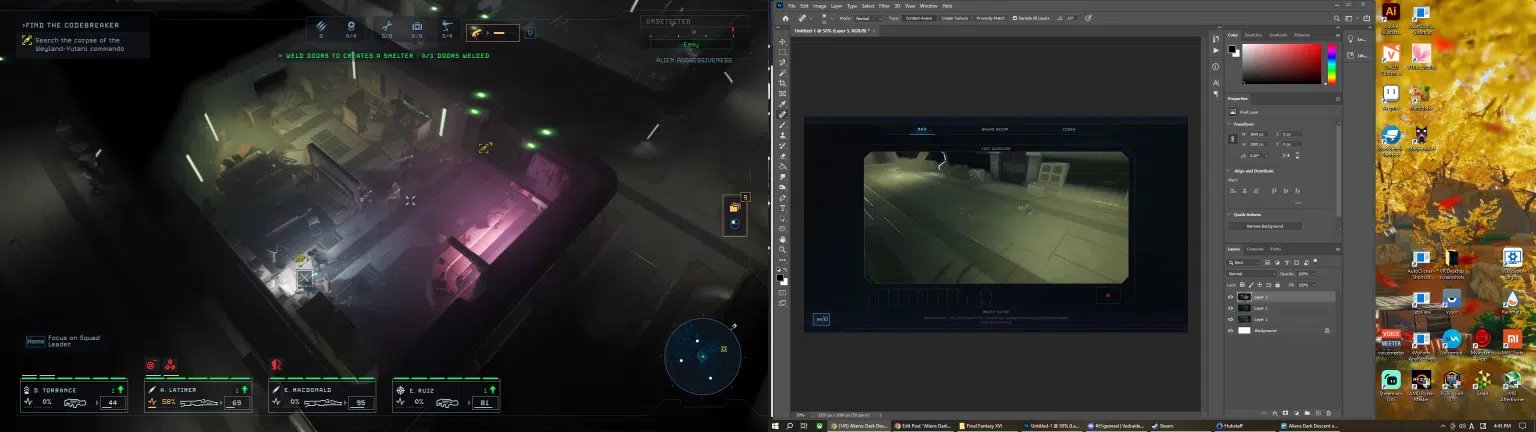
Task: Select E. Ruiz marine squad card
Action: click(446, 396)
